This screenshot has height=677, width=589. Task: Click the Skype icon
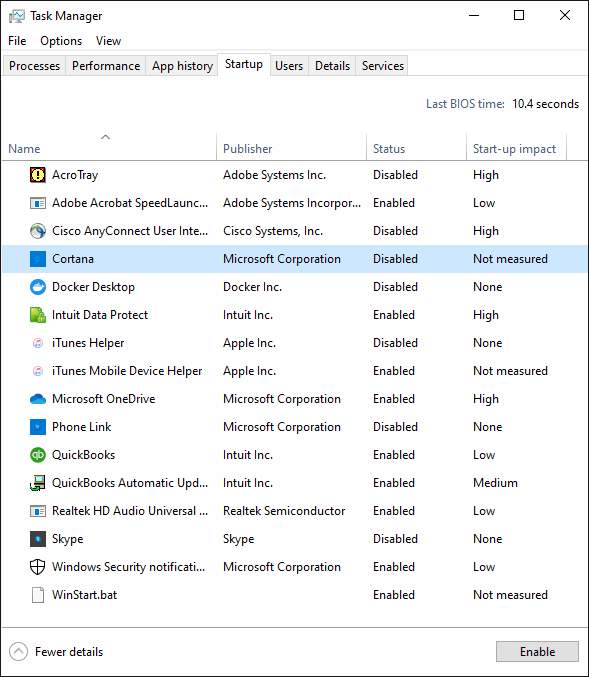click(38, 539)
